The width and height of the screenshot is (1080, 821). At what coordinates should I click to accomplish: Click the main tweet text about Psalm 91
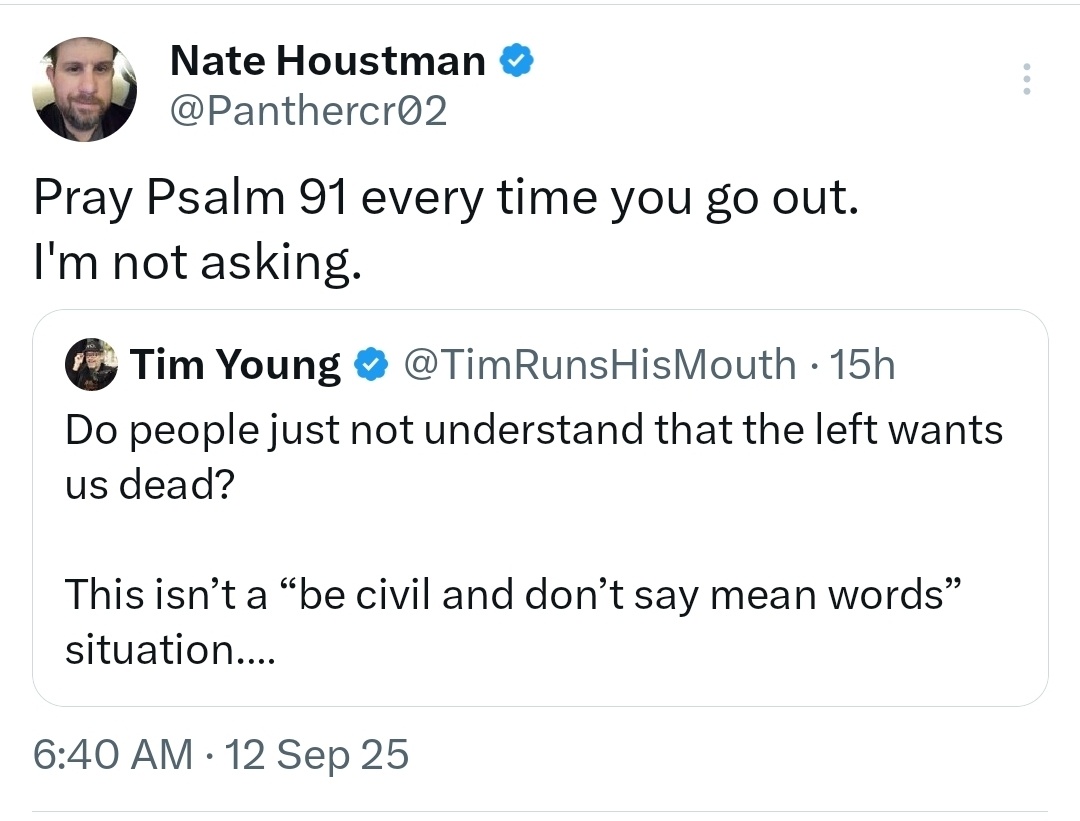click(446, 230)
